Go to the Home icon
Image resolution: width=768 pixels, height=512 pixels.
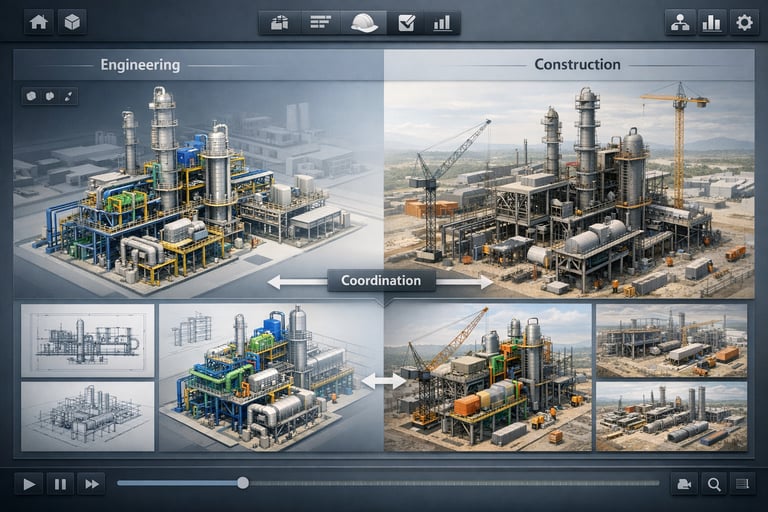click(x=39, y=22)
